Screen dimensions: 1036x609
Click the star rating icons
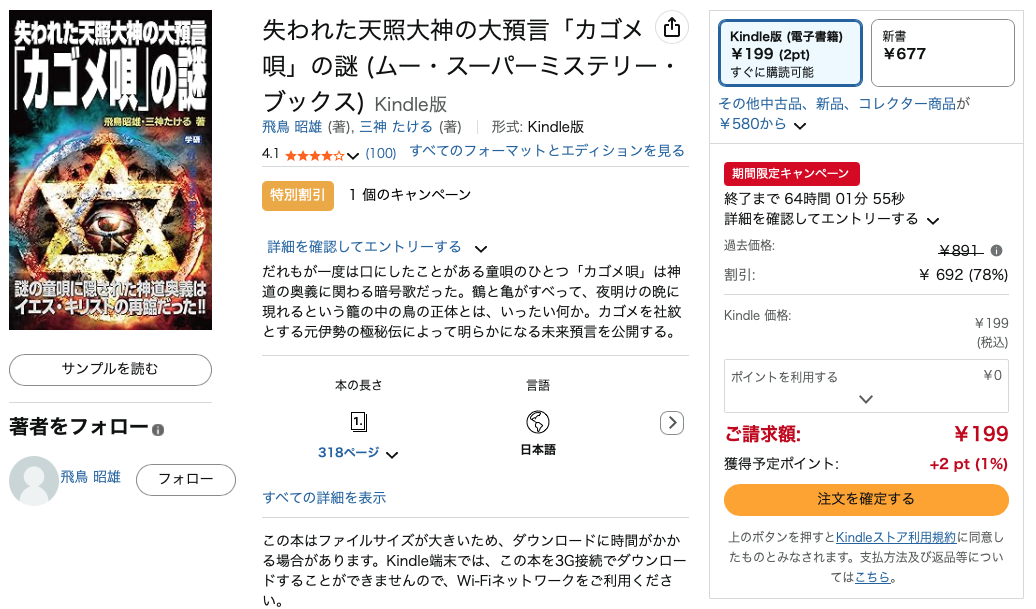[314, 155]
